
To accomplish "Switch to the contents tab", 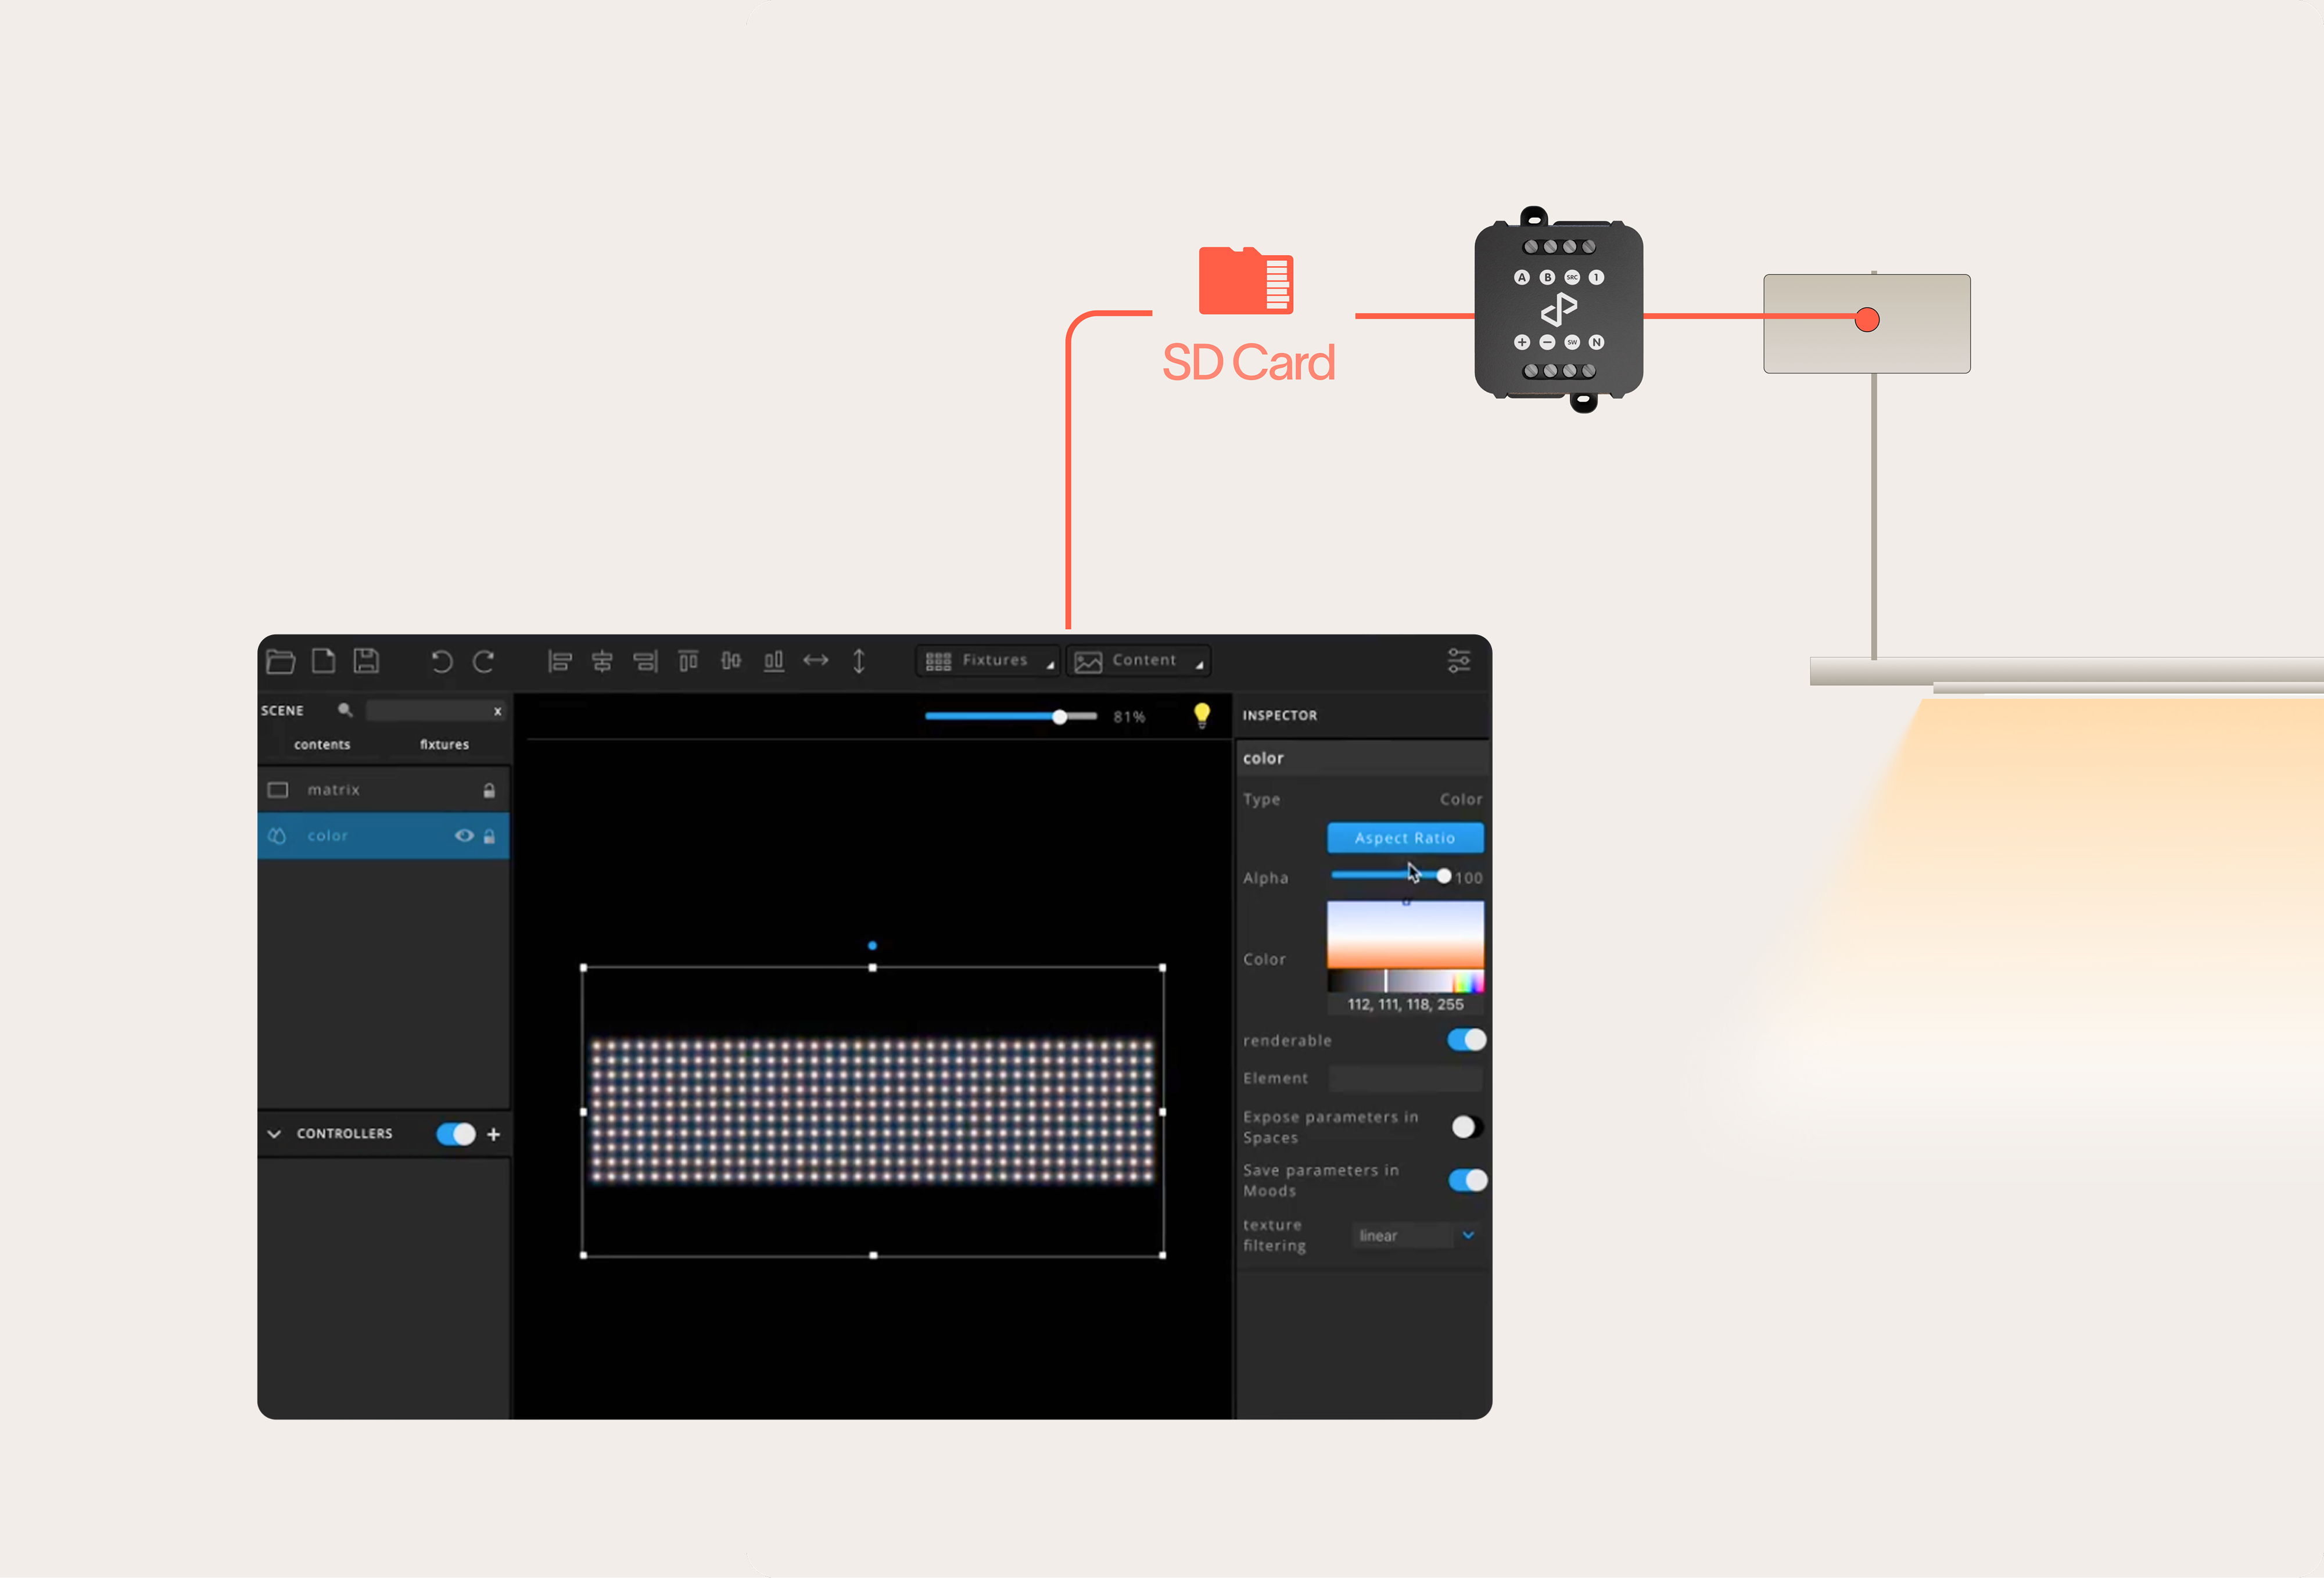I will pyautogui.click(x=322, y=744).
